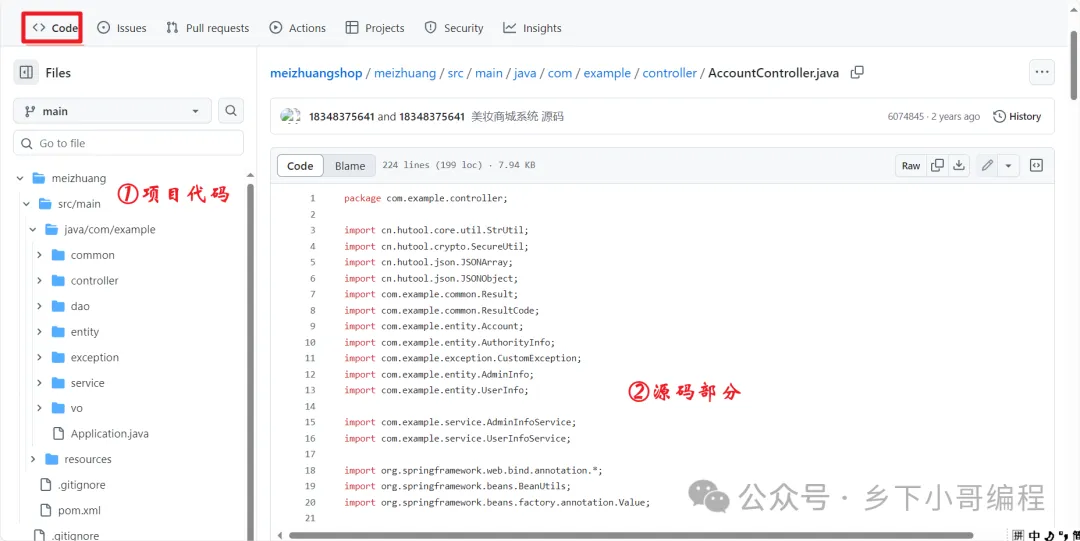This screenshot has width=1080, height=541.
Task: Expand the dao folder
Action: [x=39, y=306]
